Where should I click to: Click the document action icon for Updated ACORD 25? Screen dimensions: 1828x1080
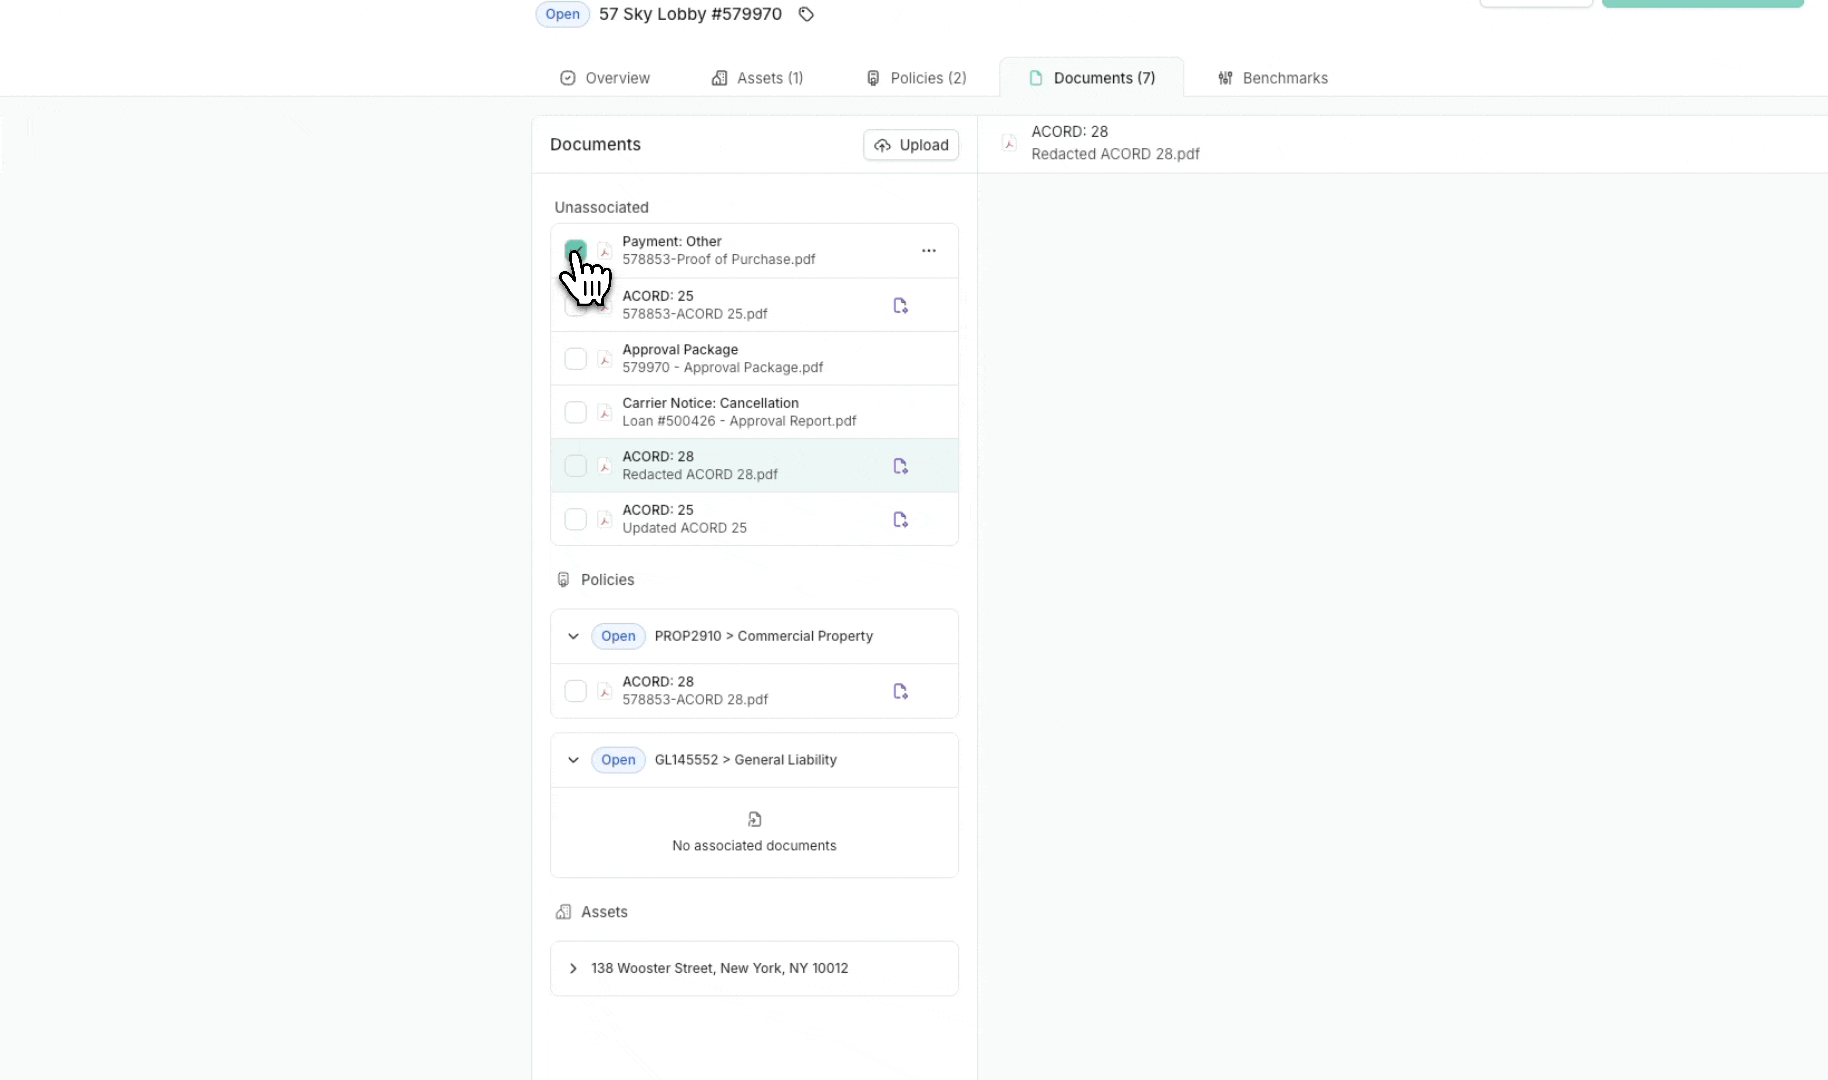pos(900,519)
